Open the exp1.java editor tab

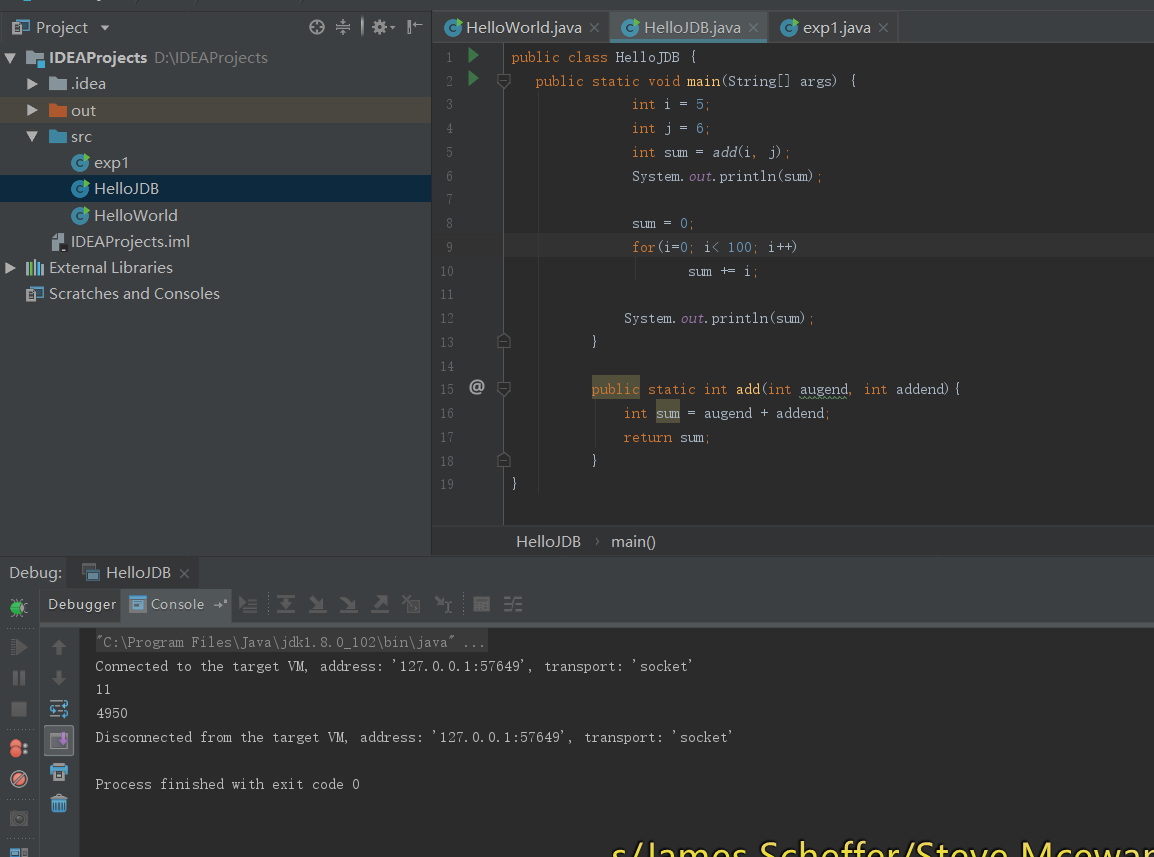click(x=836, y=28)
